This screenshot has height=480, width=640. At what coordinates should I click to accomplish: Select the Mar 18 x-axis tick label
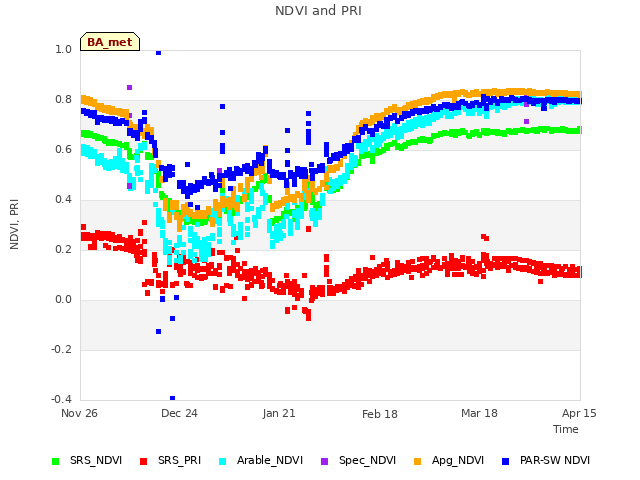click(479, 413)
